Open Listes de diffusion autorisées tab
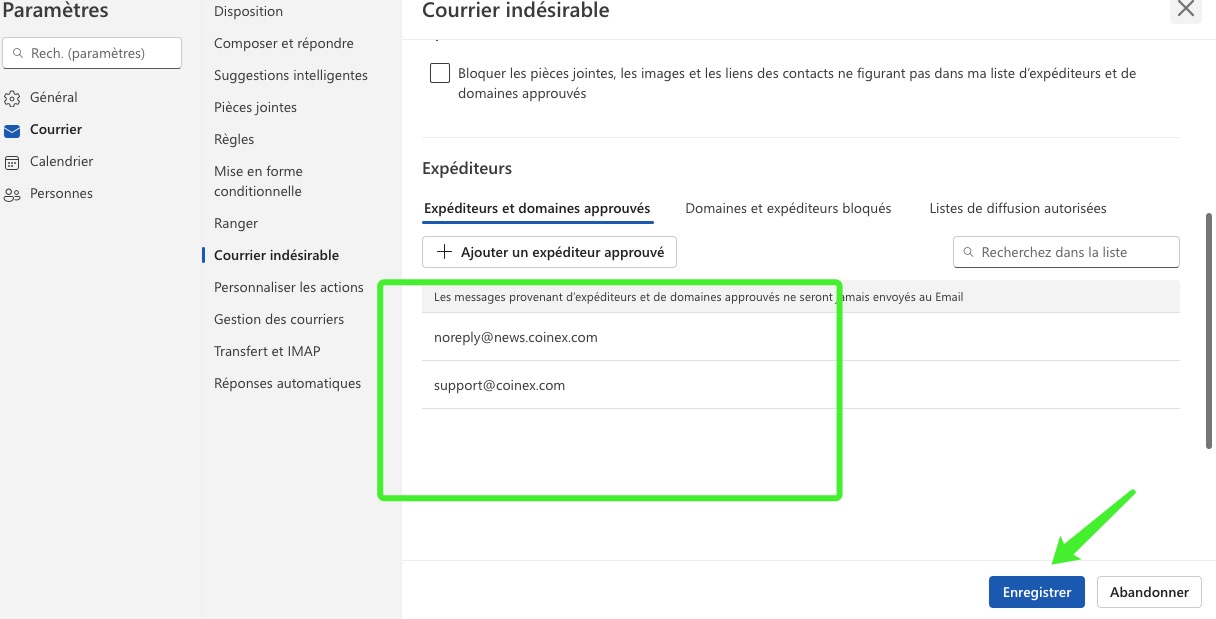 (1017, 208)
